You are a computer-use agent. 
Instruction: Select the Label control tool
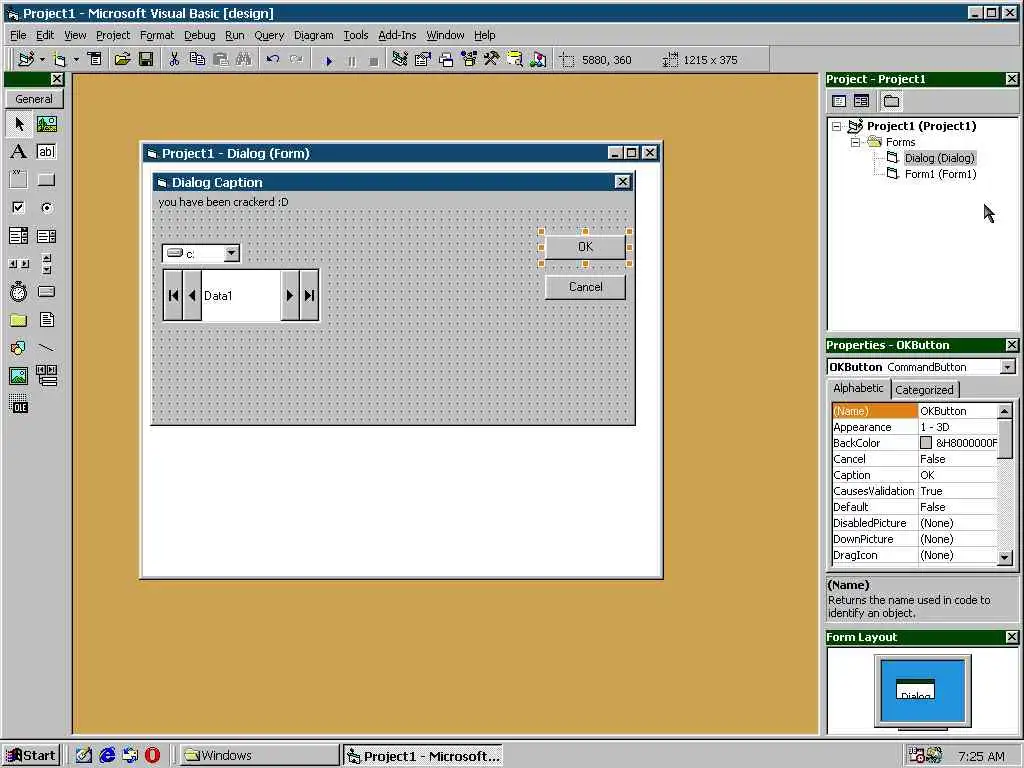(19, 152)
